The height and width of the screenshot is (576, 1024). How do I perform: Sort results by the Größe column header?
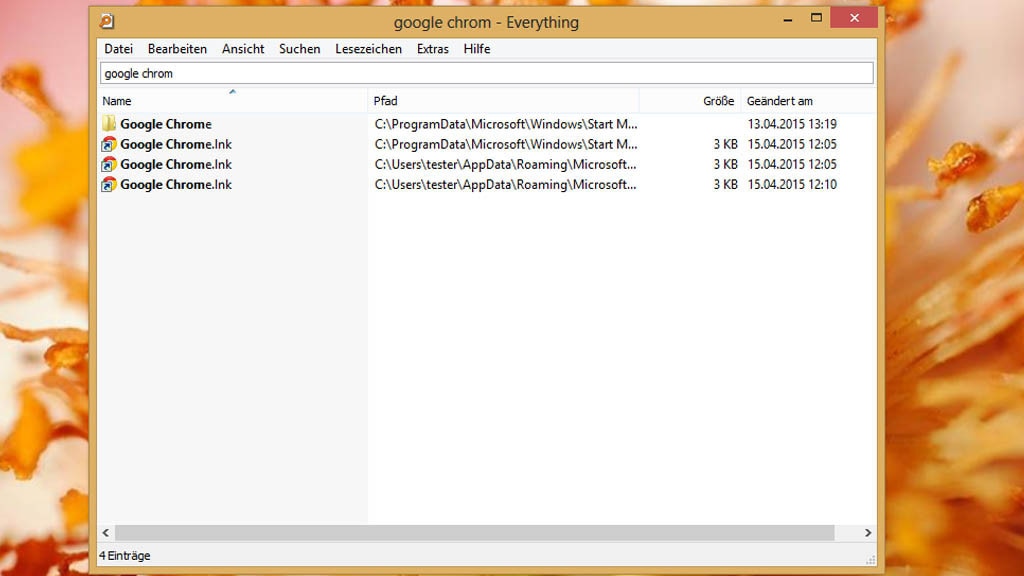718,101
